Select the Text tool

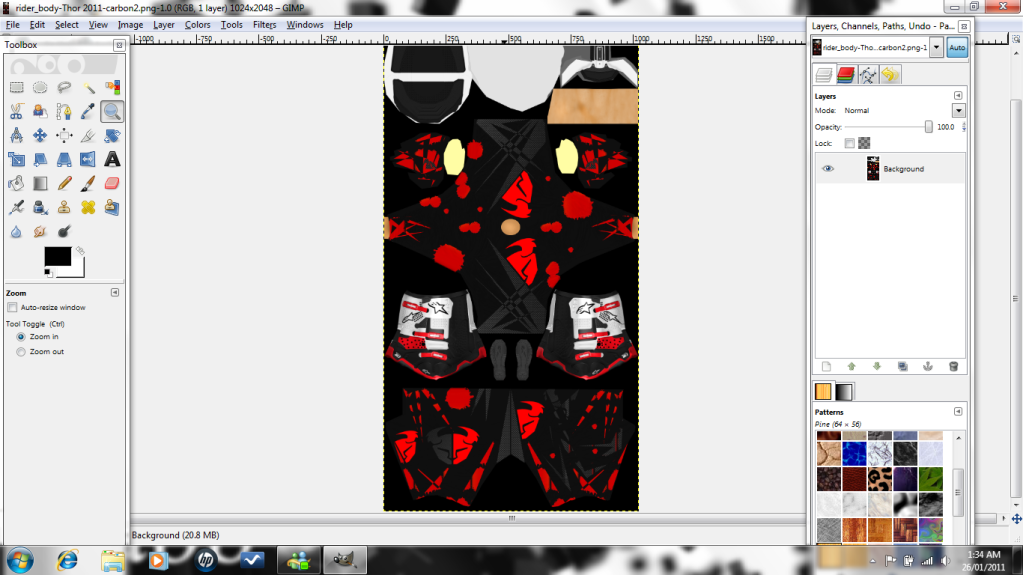click(x=112, y=159)
